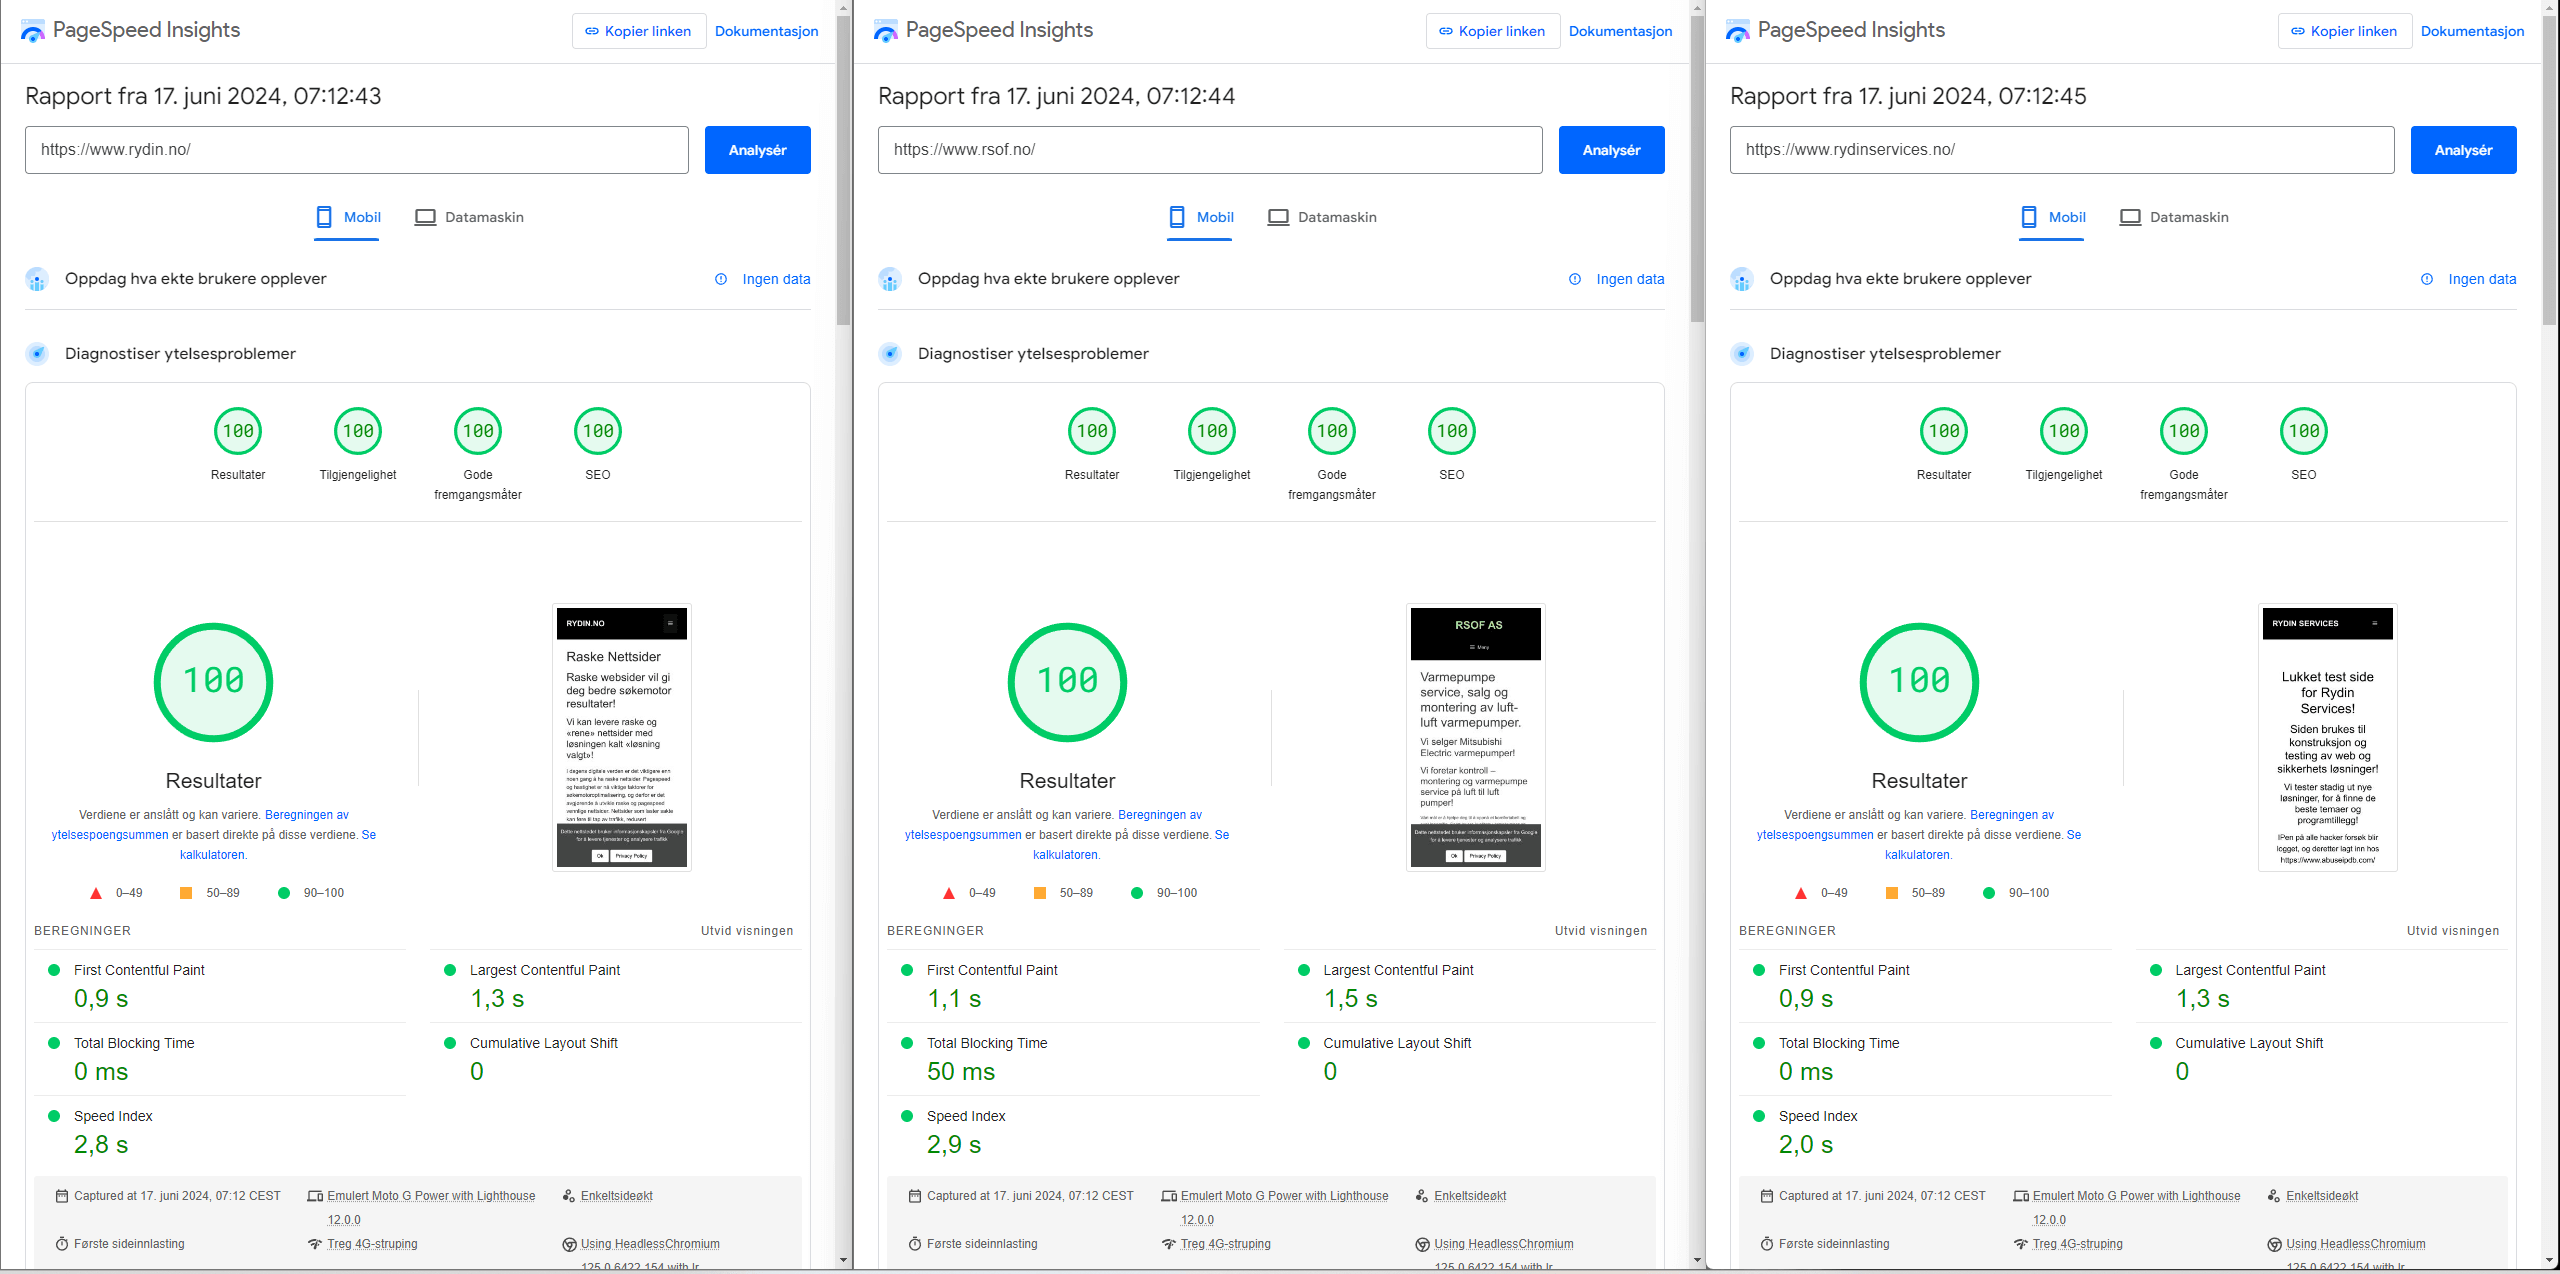Switch to Datamaskin tab in left window
This screenshot has height=1274, width=2560.
tap(469, 217)
